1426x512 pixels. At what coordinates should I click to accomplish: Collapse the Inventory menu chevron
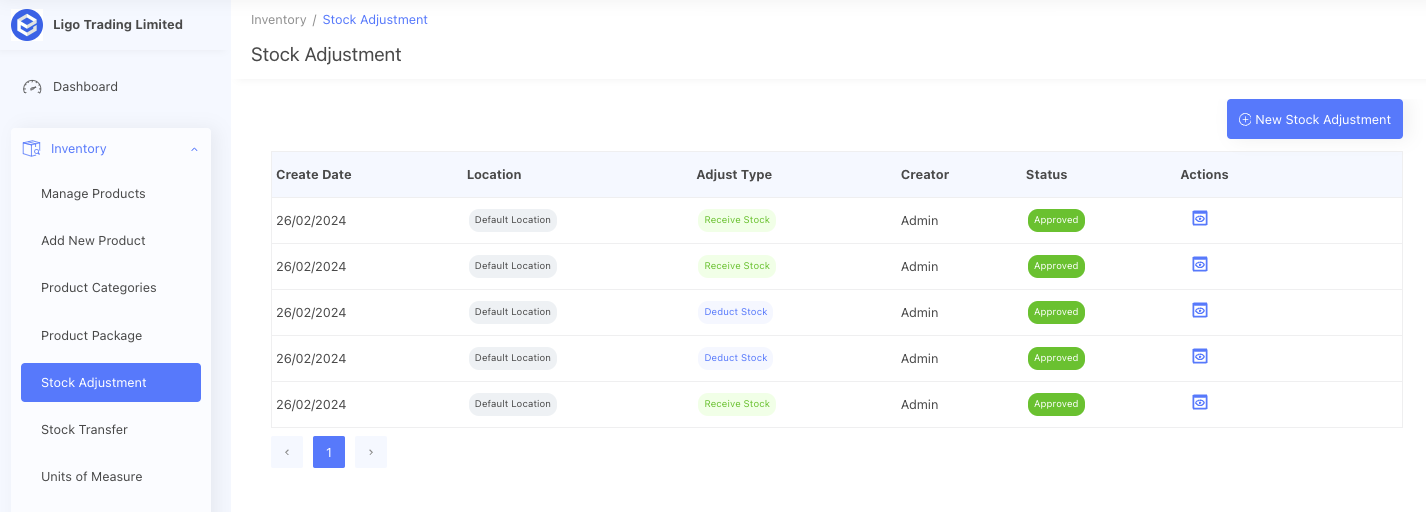(194, 150)
